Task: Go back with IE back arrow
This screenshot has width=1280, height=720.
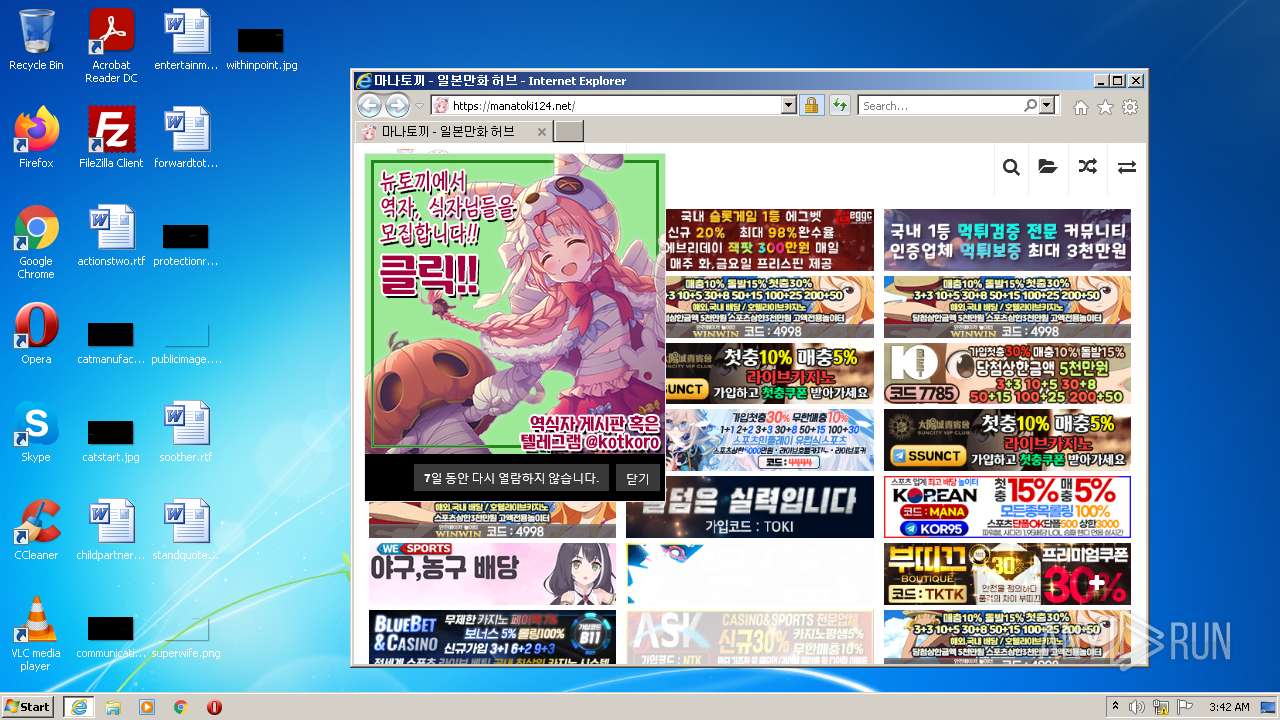Action: pyautogui.click(x=369, y=105)
